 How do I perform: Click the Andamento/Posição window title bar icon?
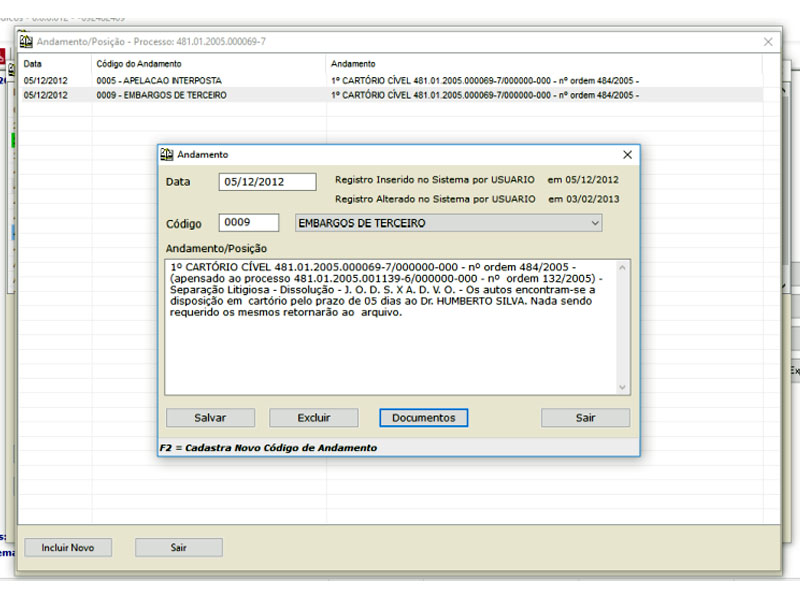[27, 41]
